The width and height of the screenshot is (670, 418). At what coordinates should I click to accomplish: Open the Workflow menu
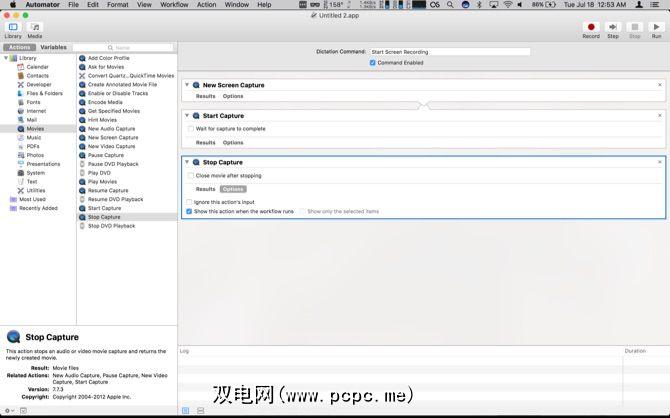click(174, 5)
